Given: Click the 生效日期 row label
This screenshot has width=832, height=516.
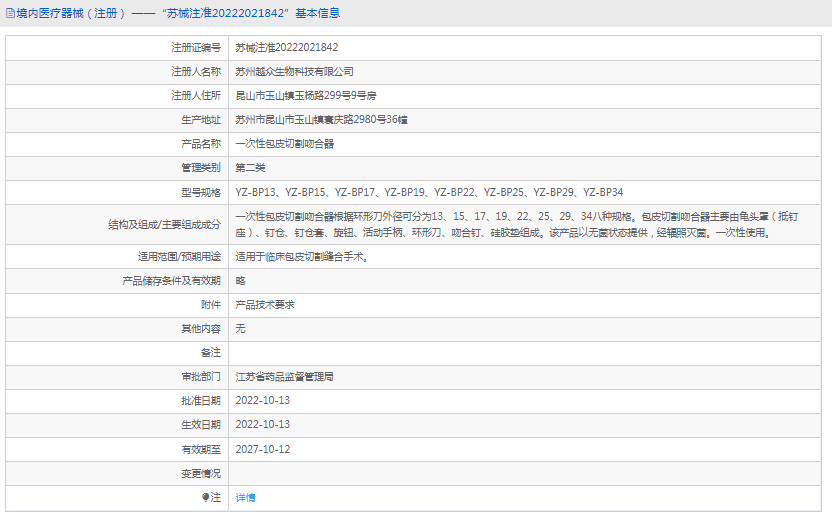Looking at the screenshot, I should click(201, 424).
